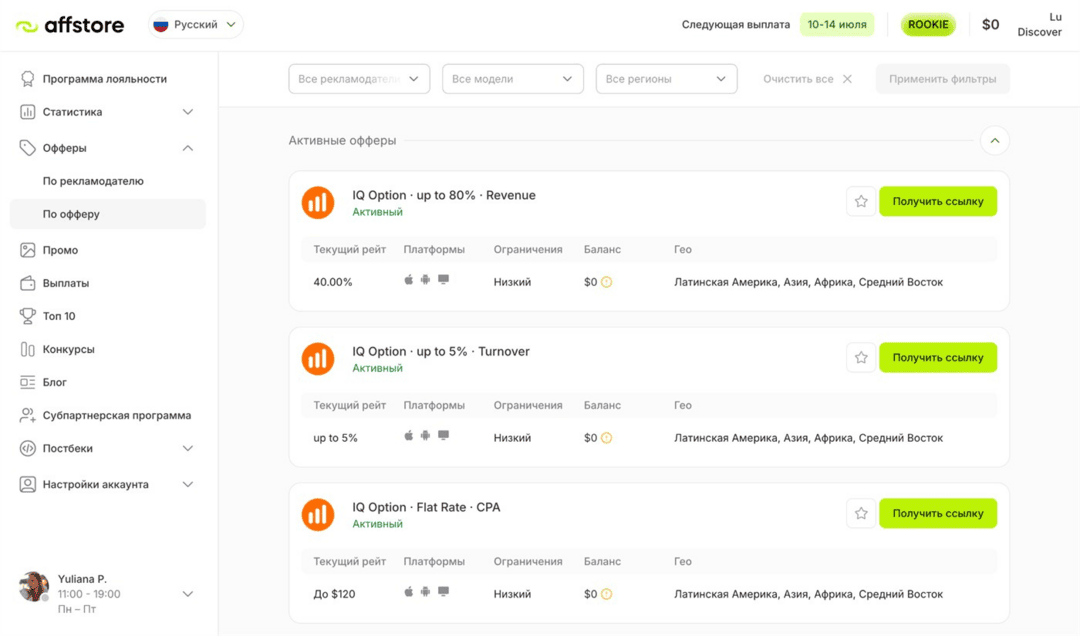This screenshot has height=636, width=1080.
Task: Open Субпартнерская программа page
Action: pyautogui.click(x=117, y=416)
